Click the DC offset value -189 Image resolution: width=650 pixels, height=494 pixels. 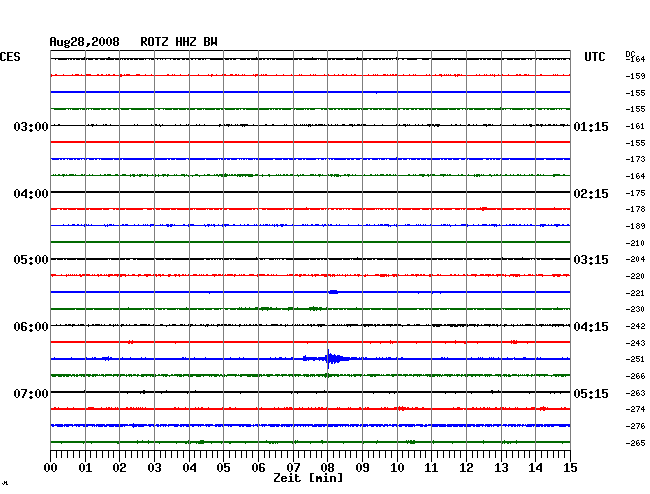(x=635, y=226)
